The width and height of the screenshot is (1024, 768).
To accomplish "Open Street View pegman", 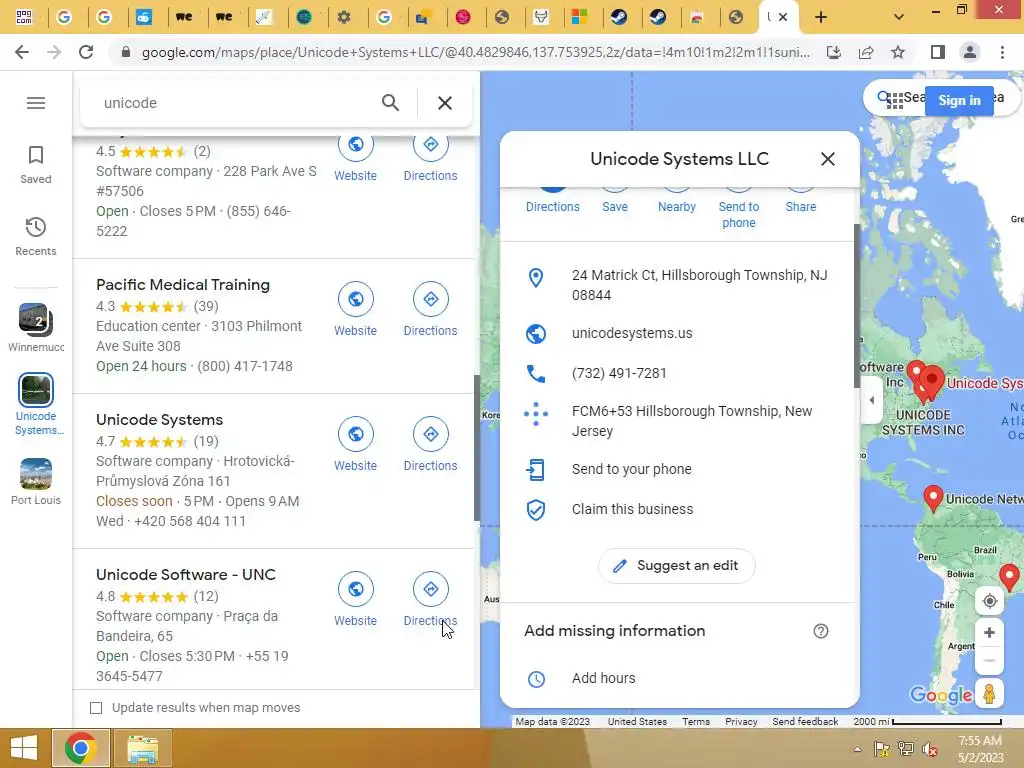I will coord(989,693).
